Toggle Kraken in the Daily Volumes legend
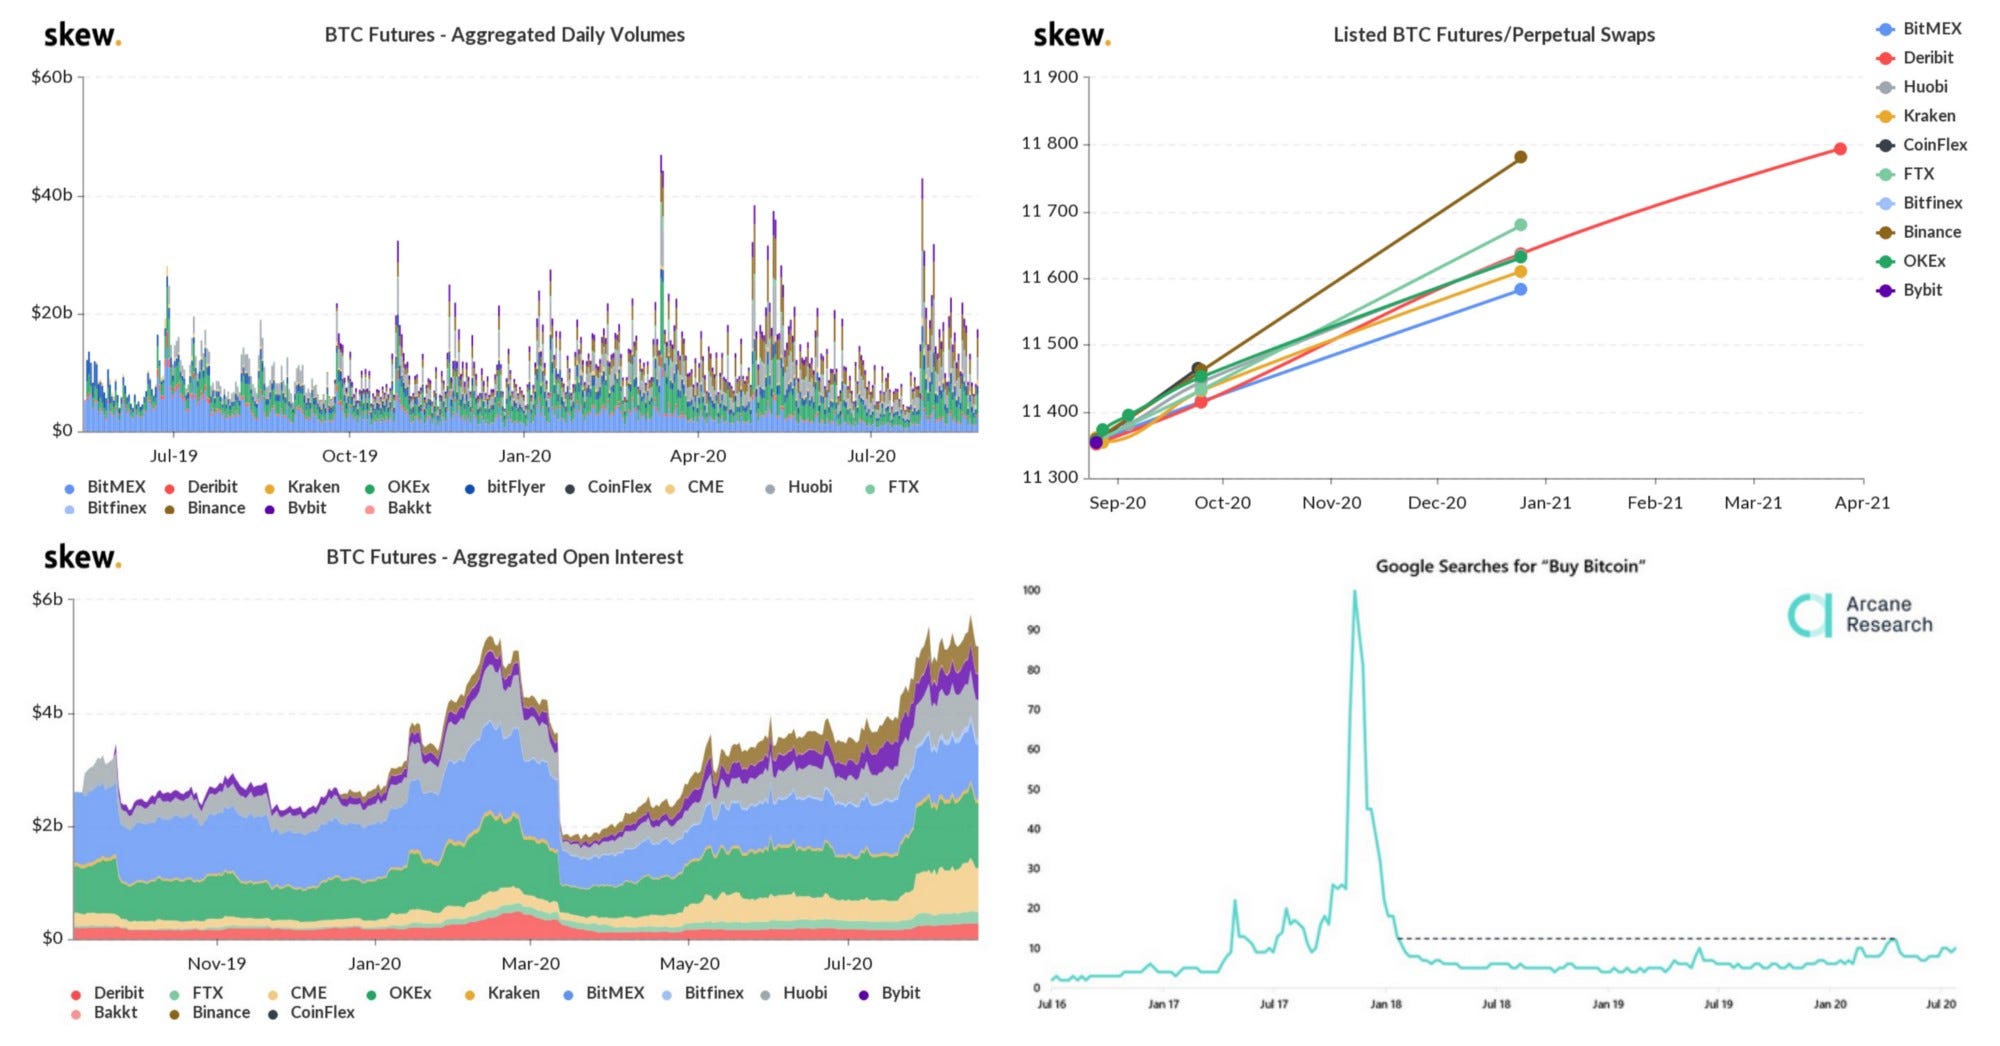Screen dimensions: 2000x1046 pos(302,487)
